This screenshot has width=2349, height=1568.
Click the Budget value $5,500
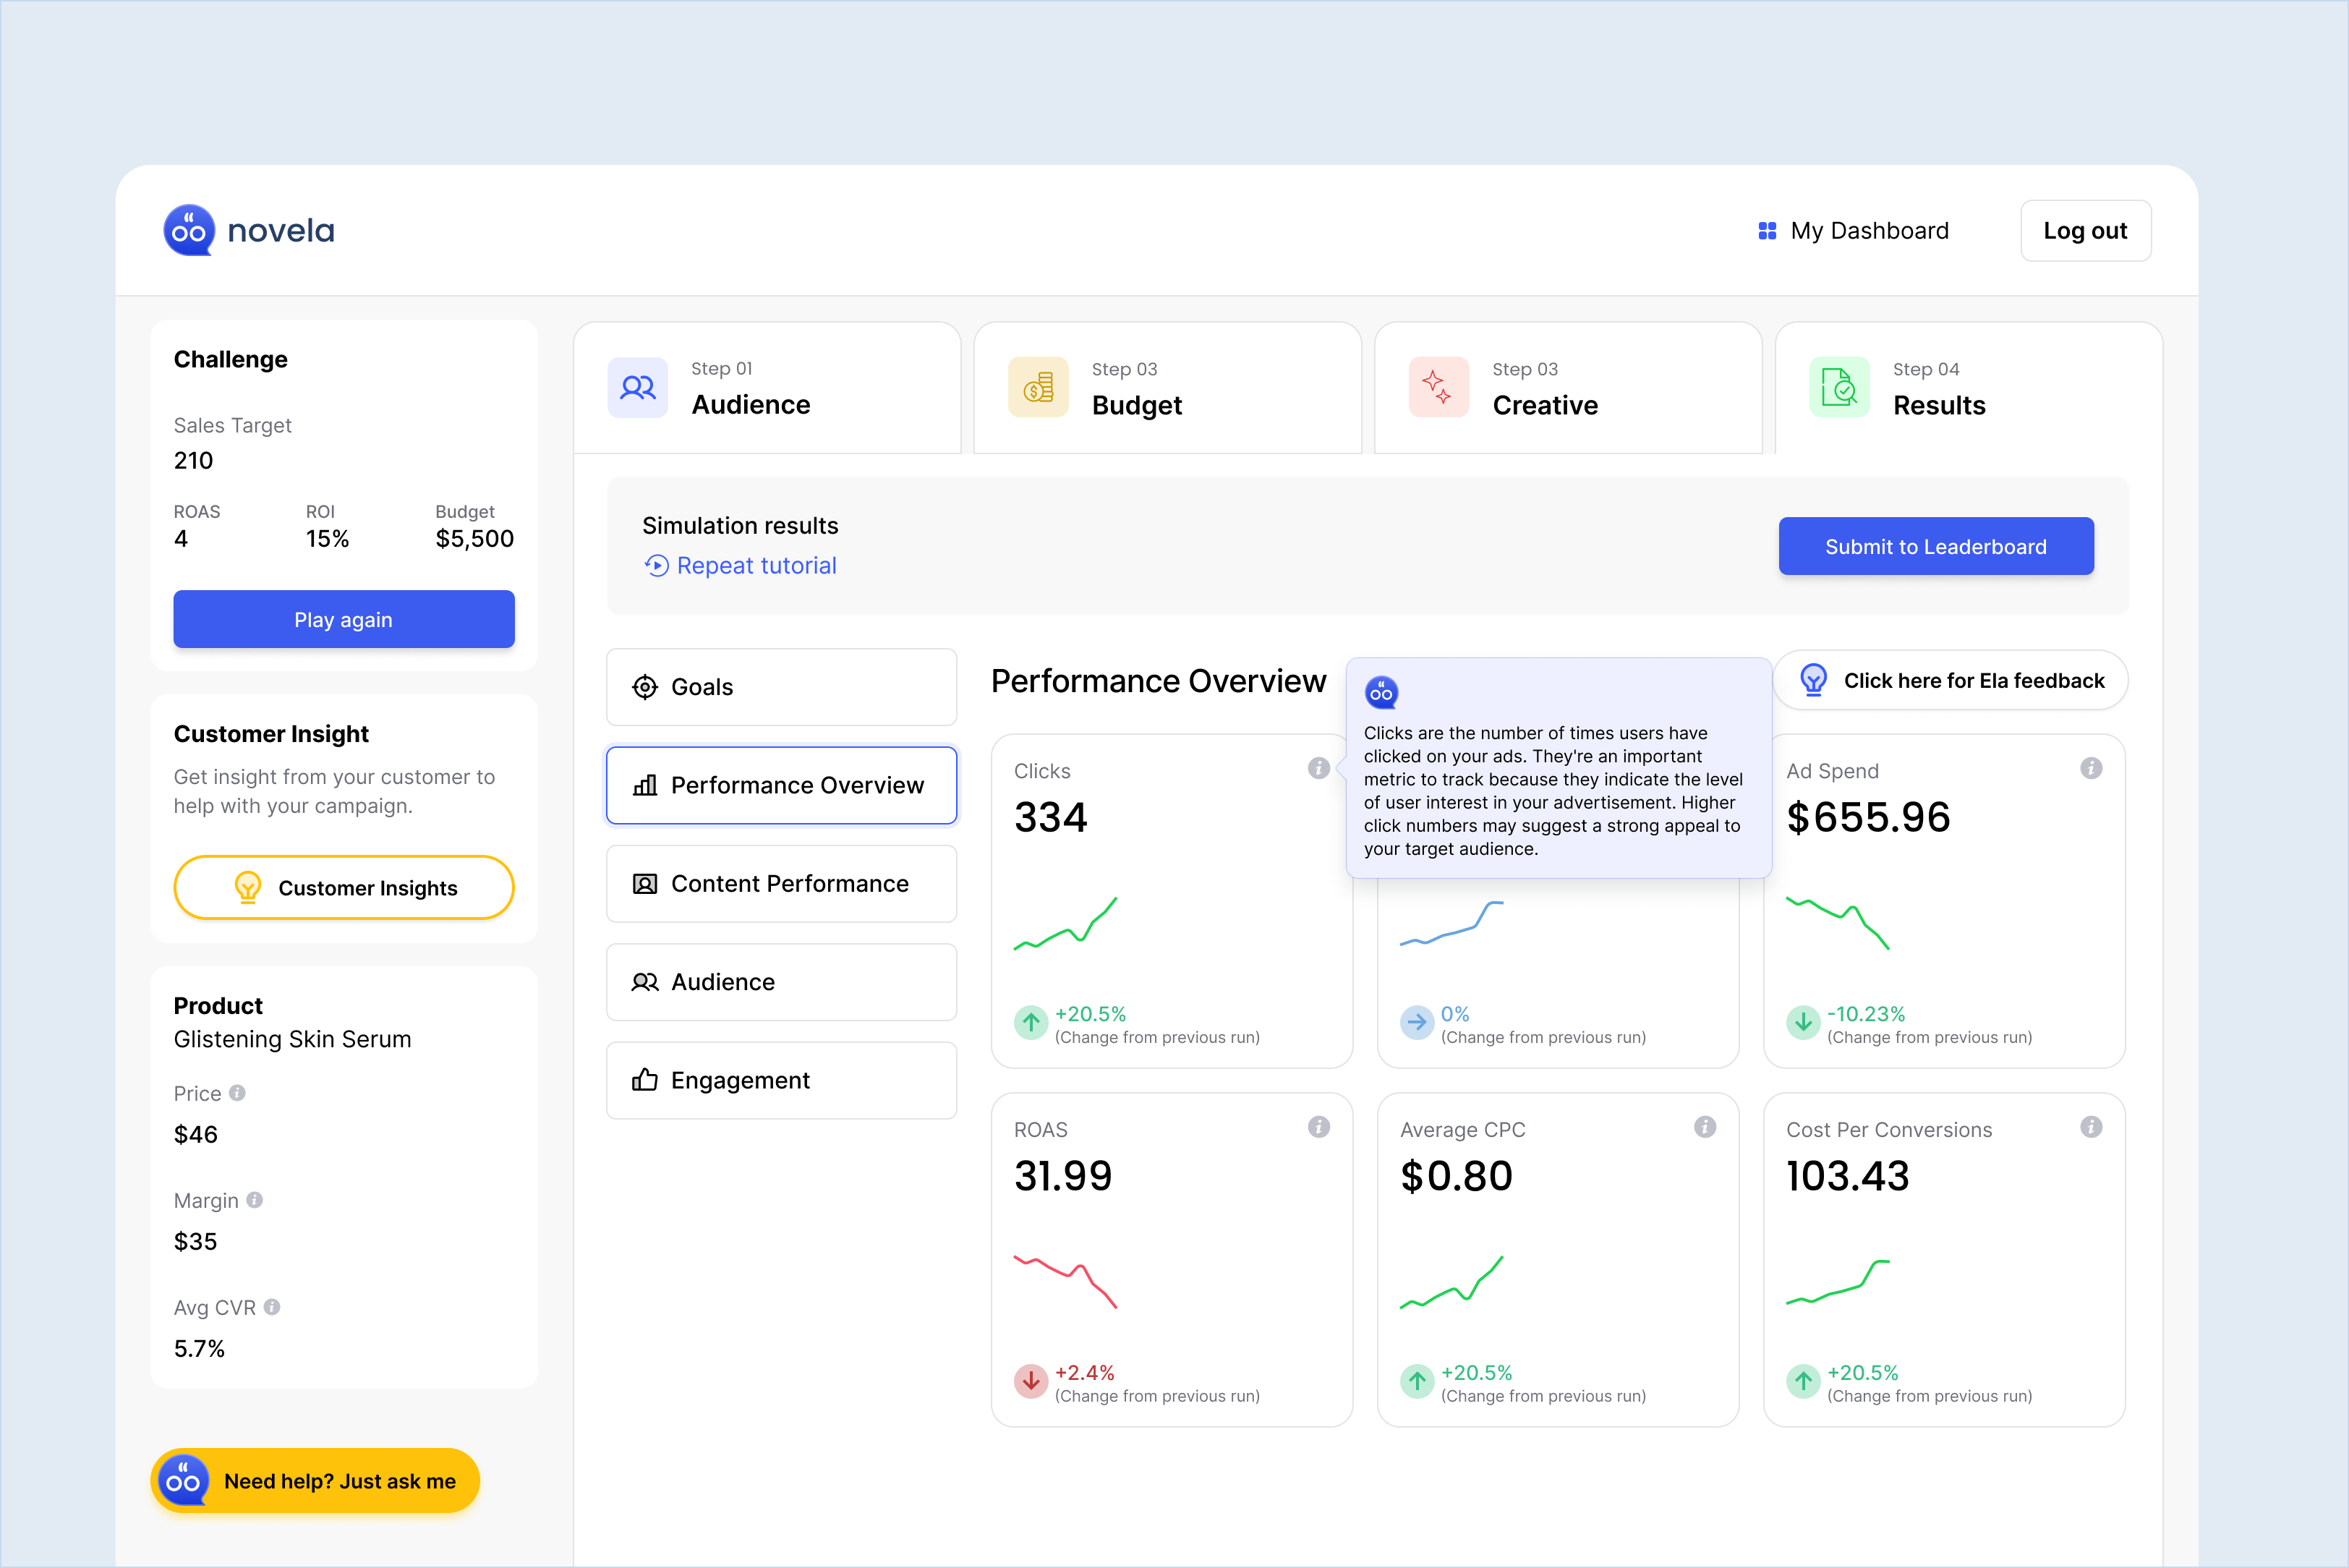click(x=474, y=539)
